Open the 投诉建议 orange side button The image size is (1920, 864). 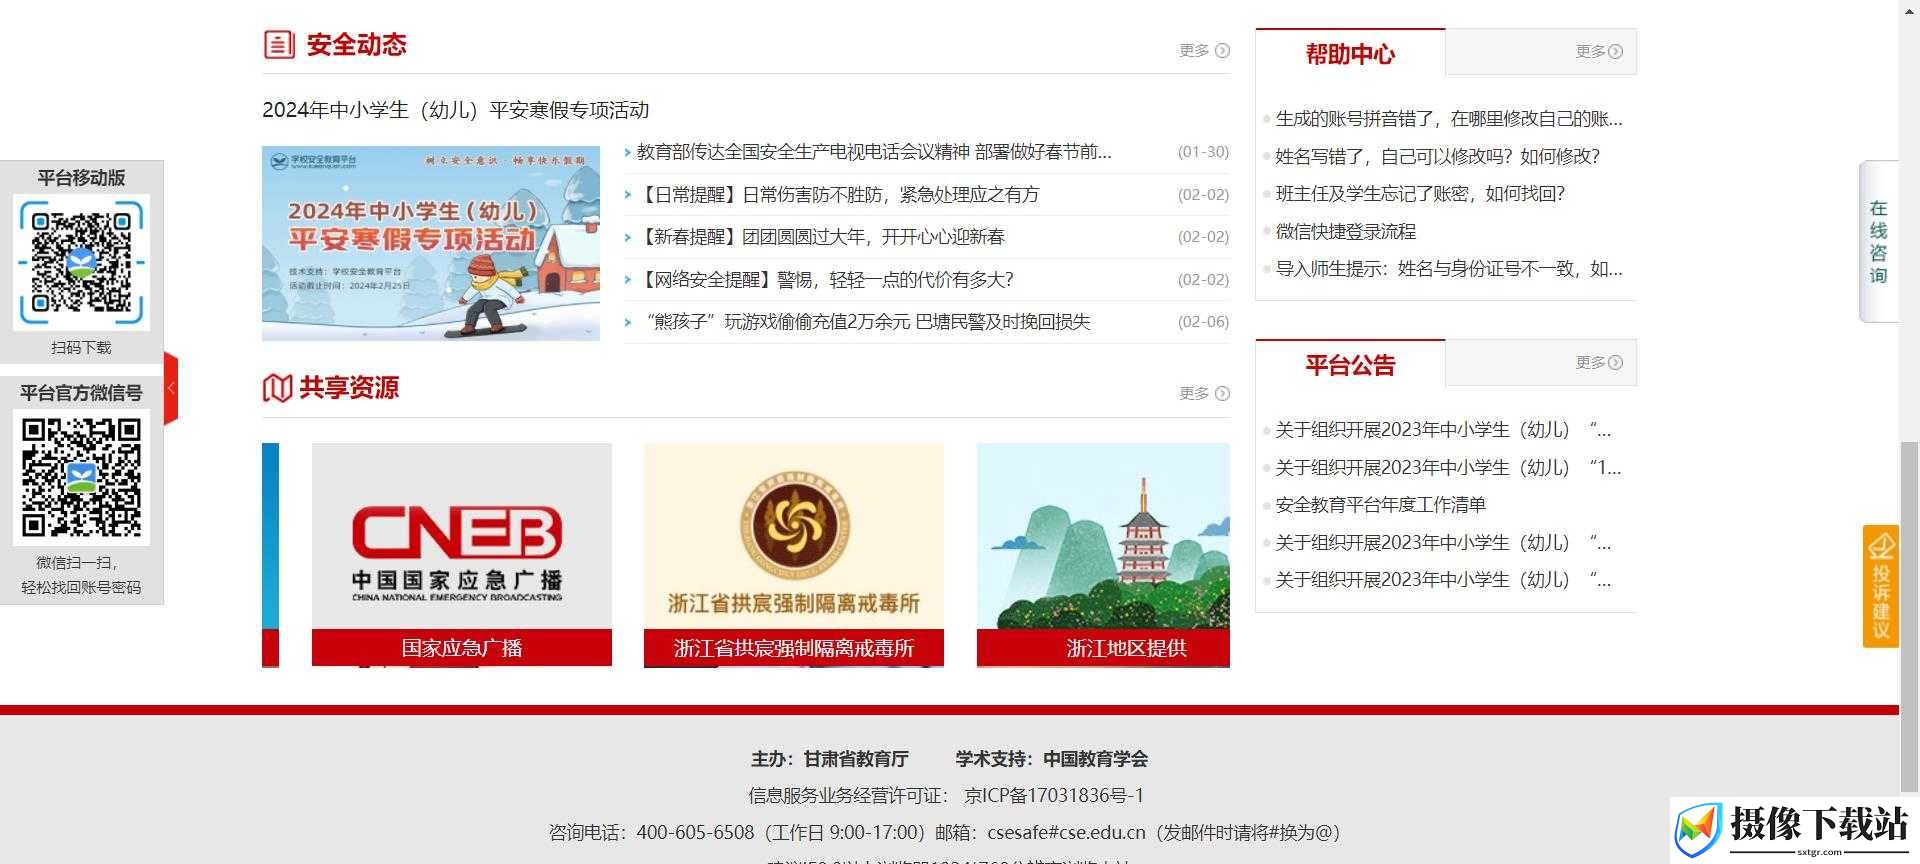(x=1881, y=586)
